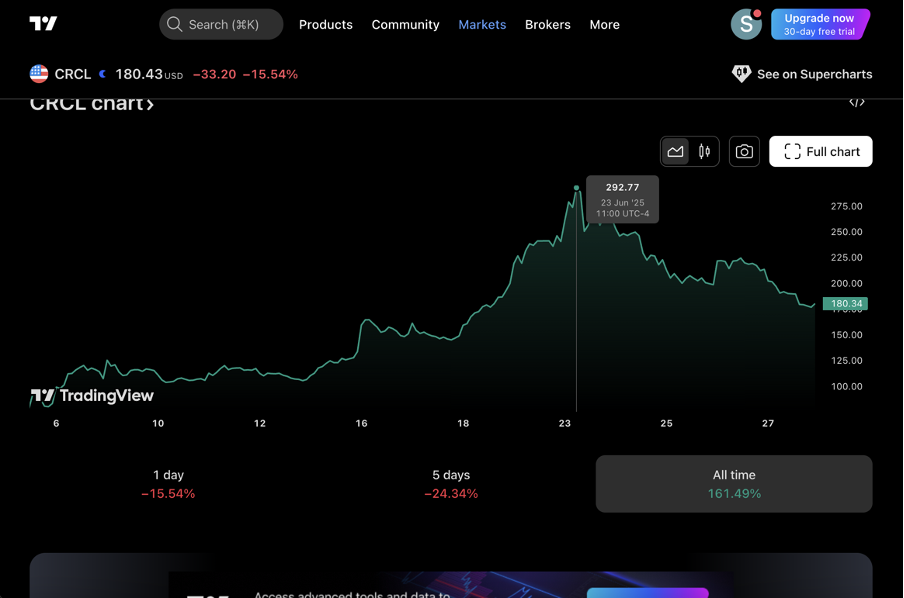904x598 pixels.
Task: Open the user profile avatar
Action: pos(746,24)
